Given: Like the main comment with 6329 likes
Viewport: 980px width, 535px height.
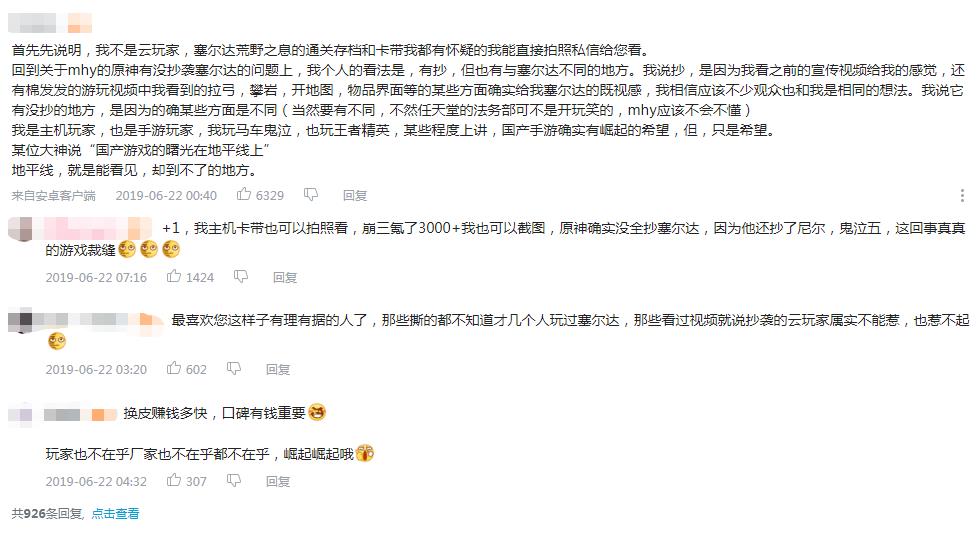Looking at the screenshot, I should [244, 196].
